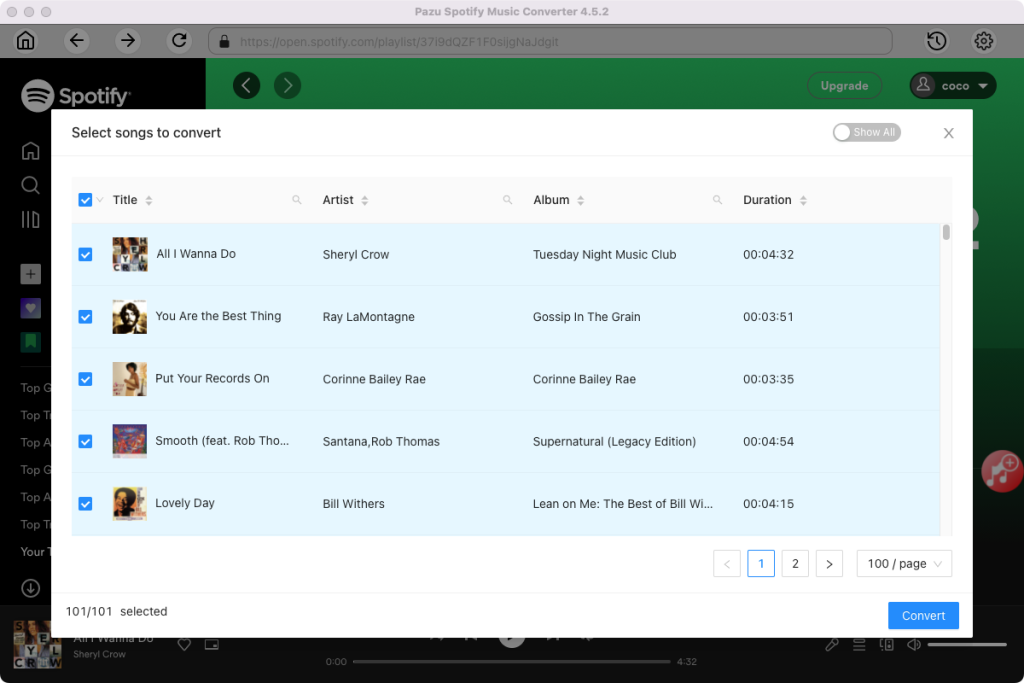Viewport: 1024px width, 683px height.
Task: Click search icon in Album column
Action: (717, 200)
